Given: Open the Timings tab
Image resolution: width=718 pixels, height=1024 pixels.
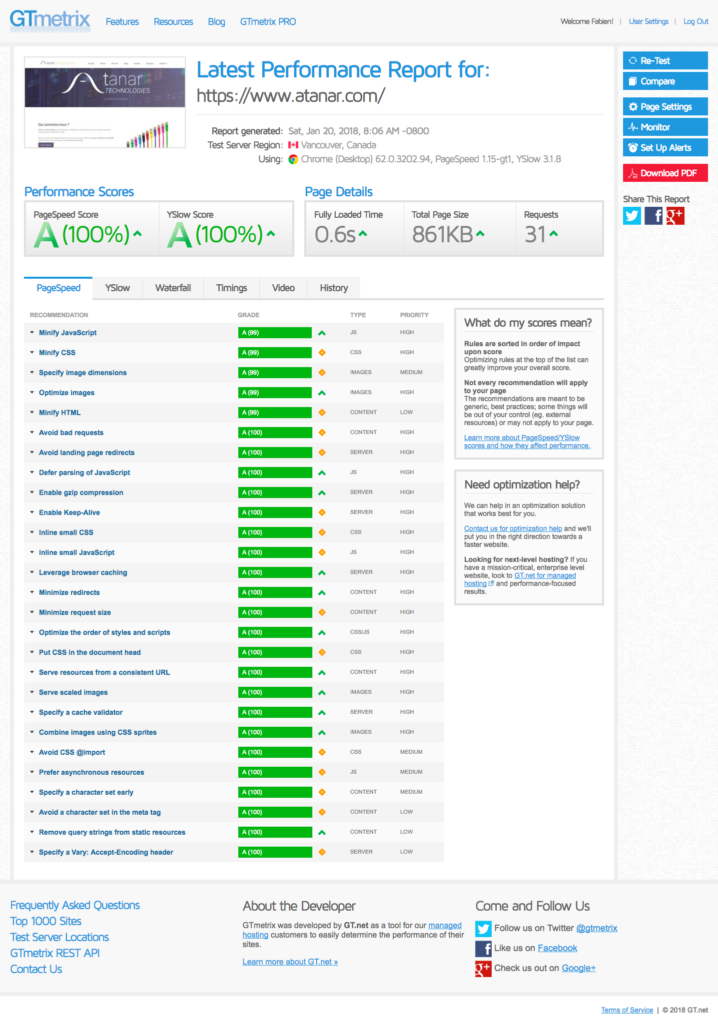Looking at the screenshot, I should (x=232, y=288).
